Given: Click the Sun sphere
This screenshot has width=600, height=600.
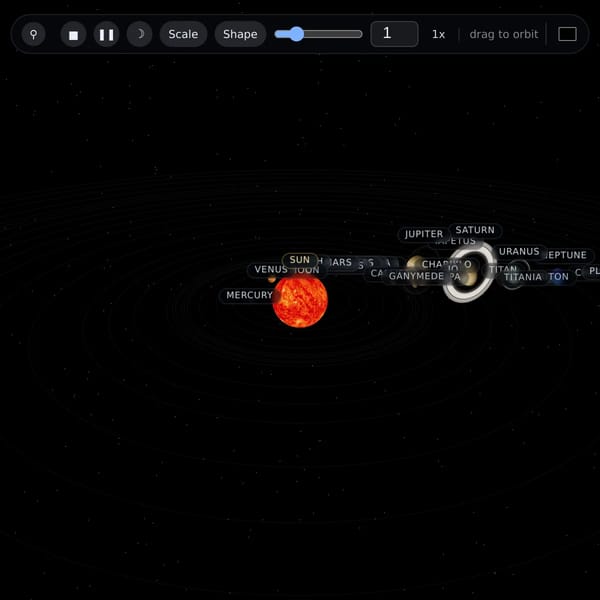Looking at the screenshot, I should pyautogui.click(x=300, y=301).
